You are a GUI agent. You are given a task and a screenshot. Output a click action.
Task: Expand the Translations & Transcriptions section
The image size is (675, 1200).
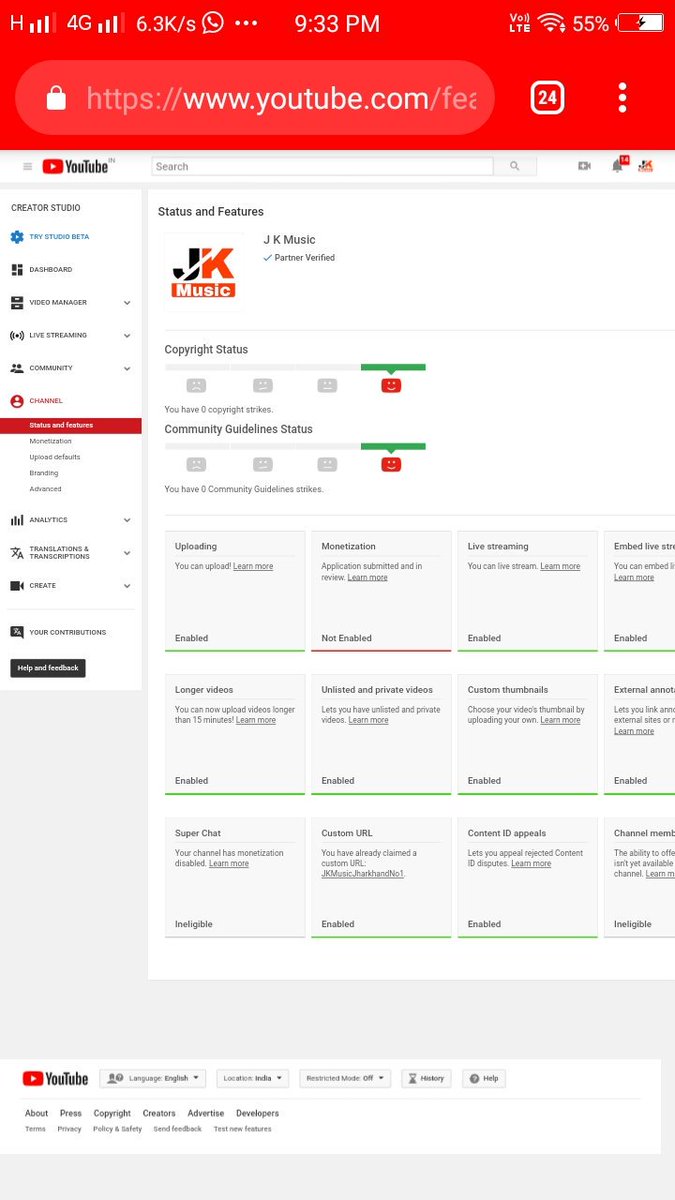[127, 553]
